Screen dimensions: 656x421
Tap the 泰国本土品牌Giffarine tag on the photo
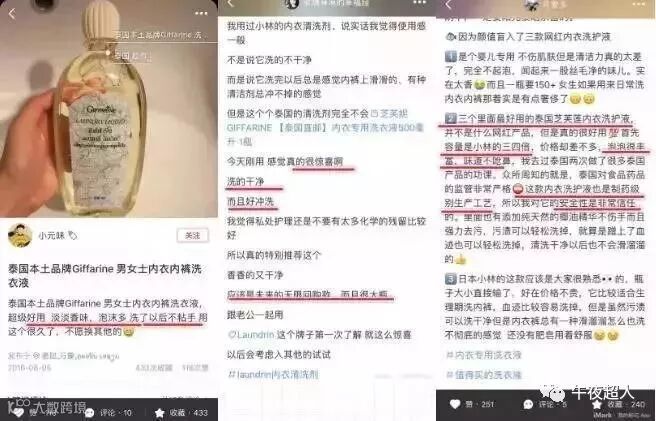[x=161, y=35]
